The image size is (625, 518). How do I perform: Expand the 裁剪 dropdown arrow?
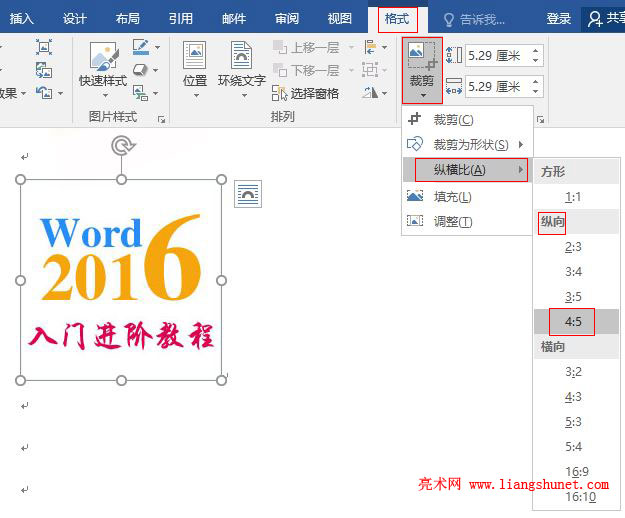point(423,96)
